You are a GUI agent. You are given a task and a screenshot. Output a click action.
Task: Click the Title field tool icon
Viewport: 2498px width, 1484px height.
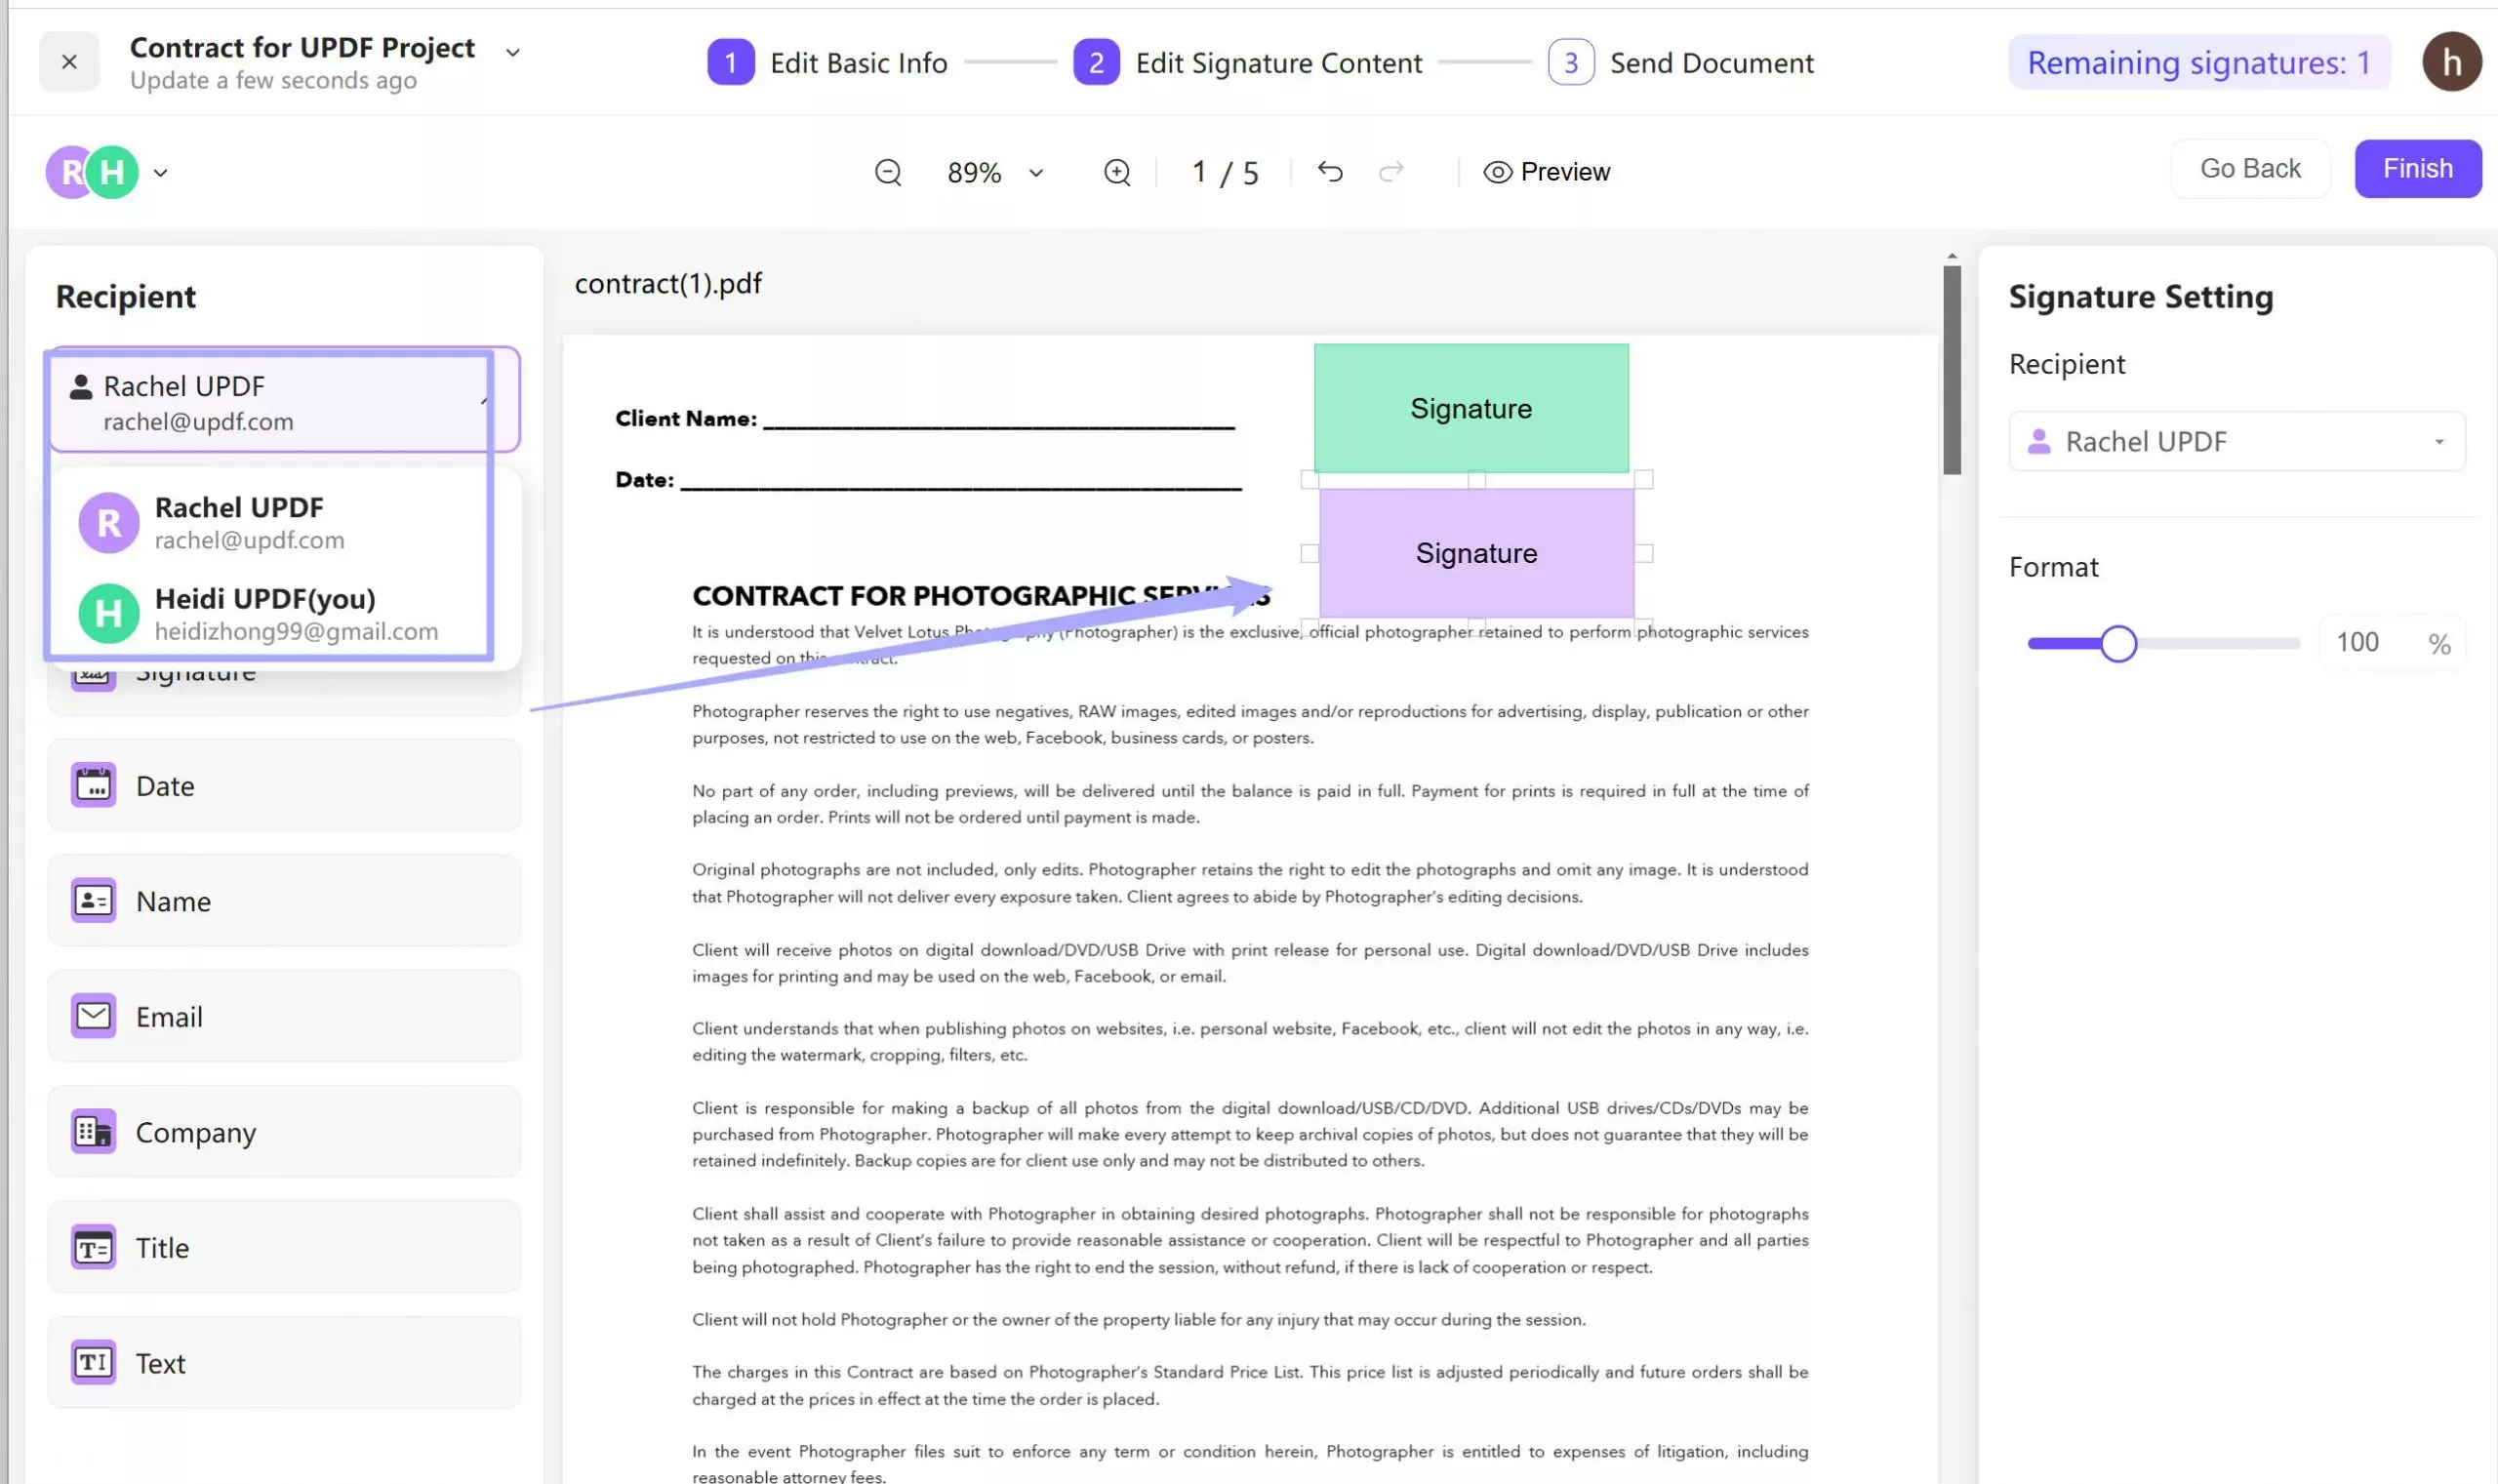[x=92, y=1247]
